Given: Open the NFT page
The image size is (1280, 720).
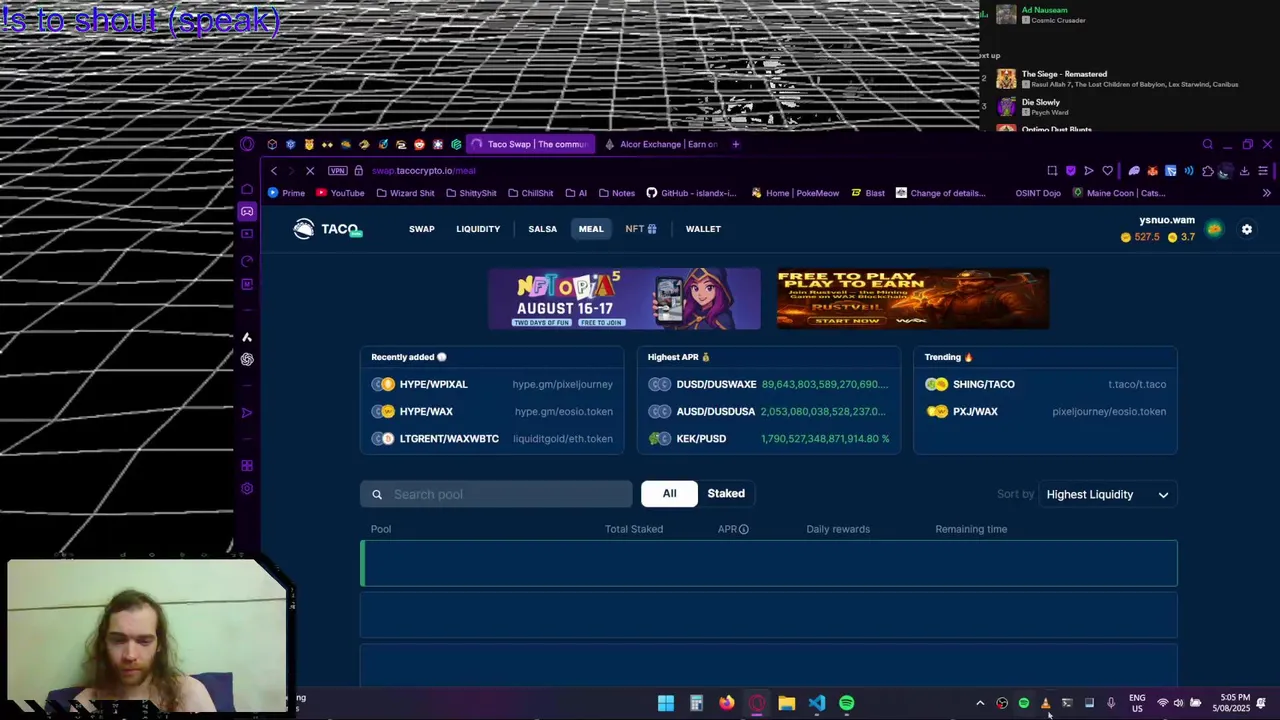Looking at the screenshot, I should [641, 229].
